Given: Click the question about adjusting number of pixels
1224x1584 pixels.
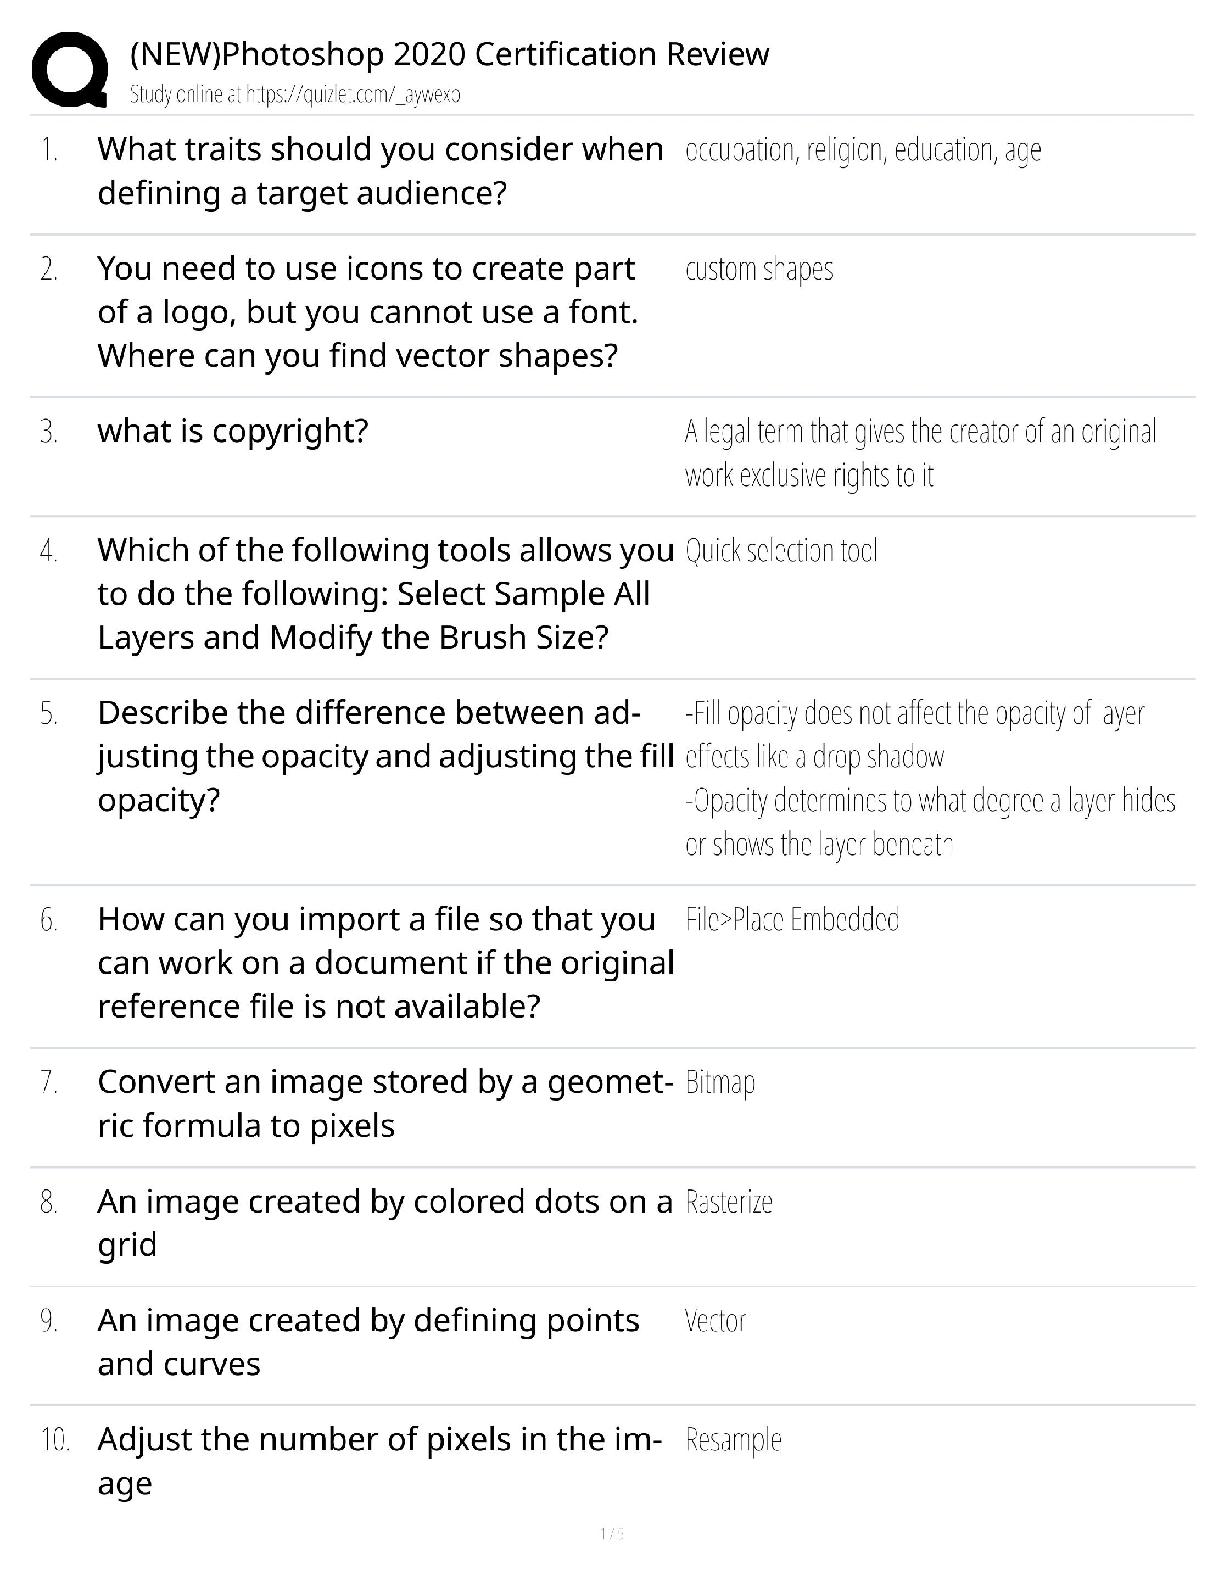Looking at the screenshot, I should click(379, 1460).
